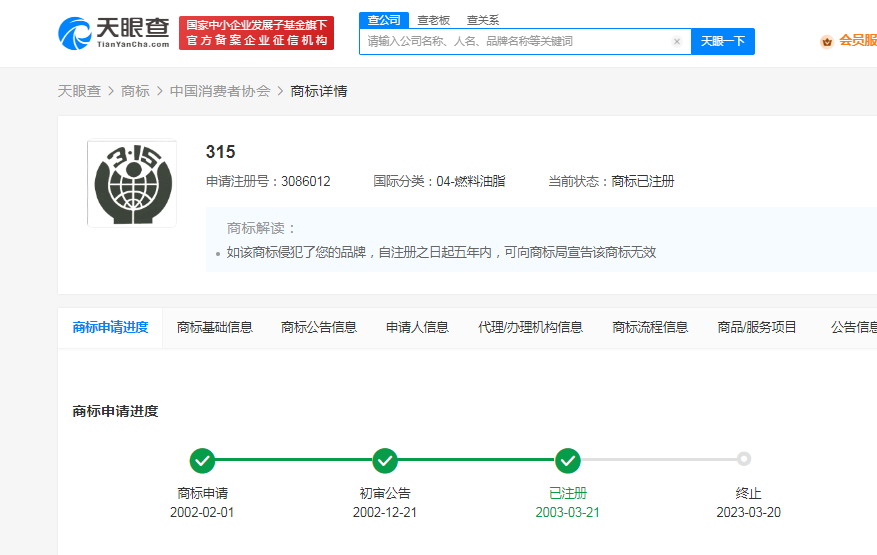Image resolution: width=877 pixels, height=555 pixels.
Task: Click the 商标申请 green checkmark step
Action: (202, 460)
